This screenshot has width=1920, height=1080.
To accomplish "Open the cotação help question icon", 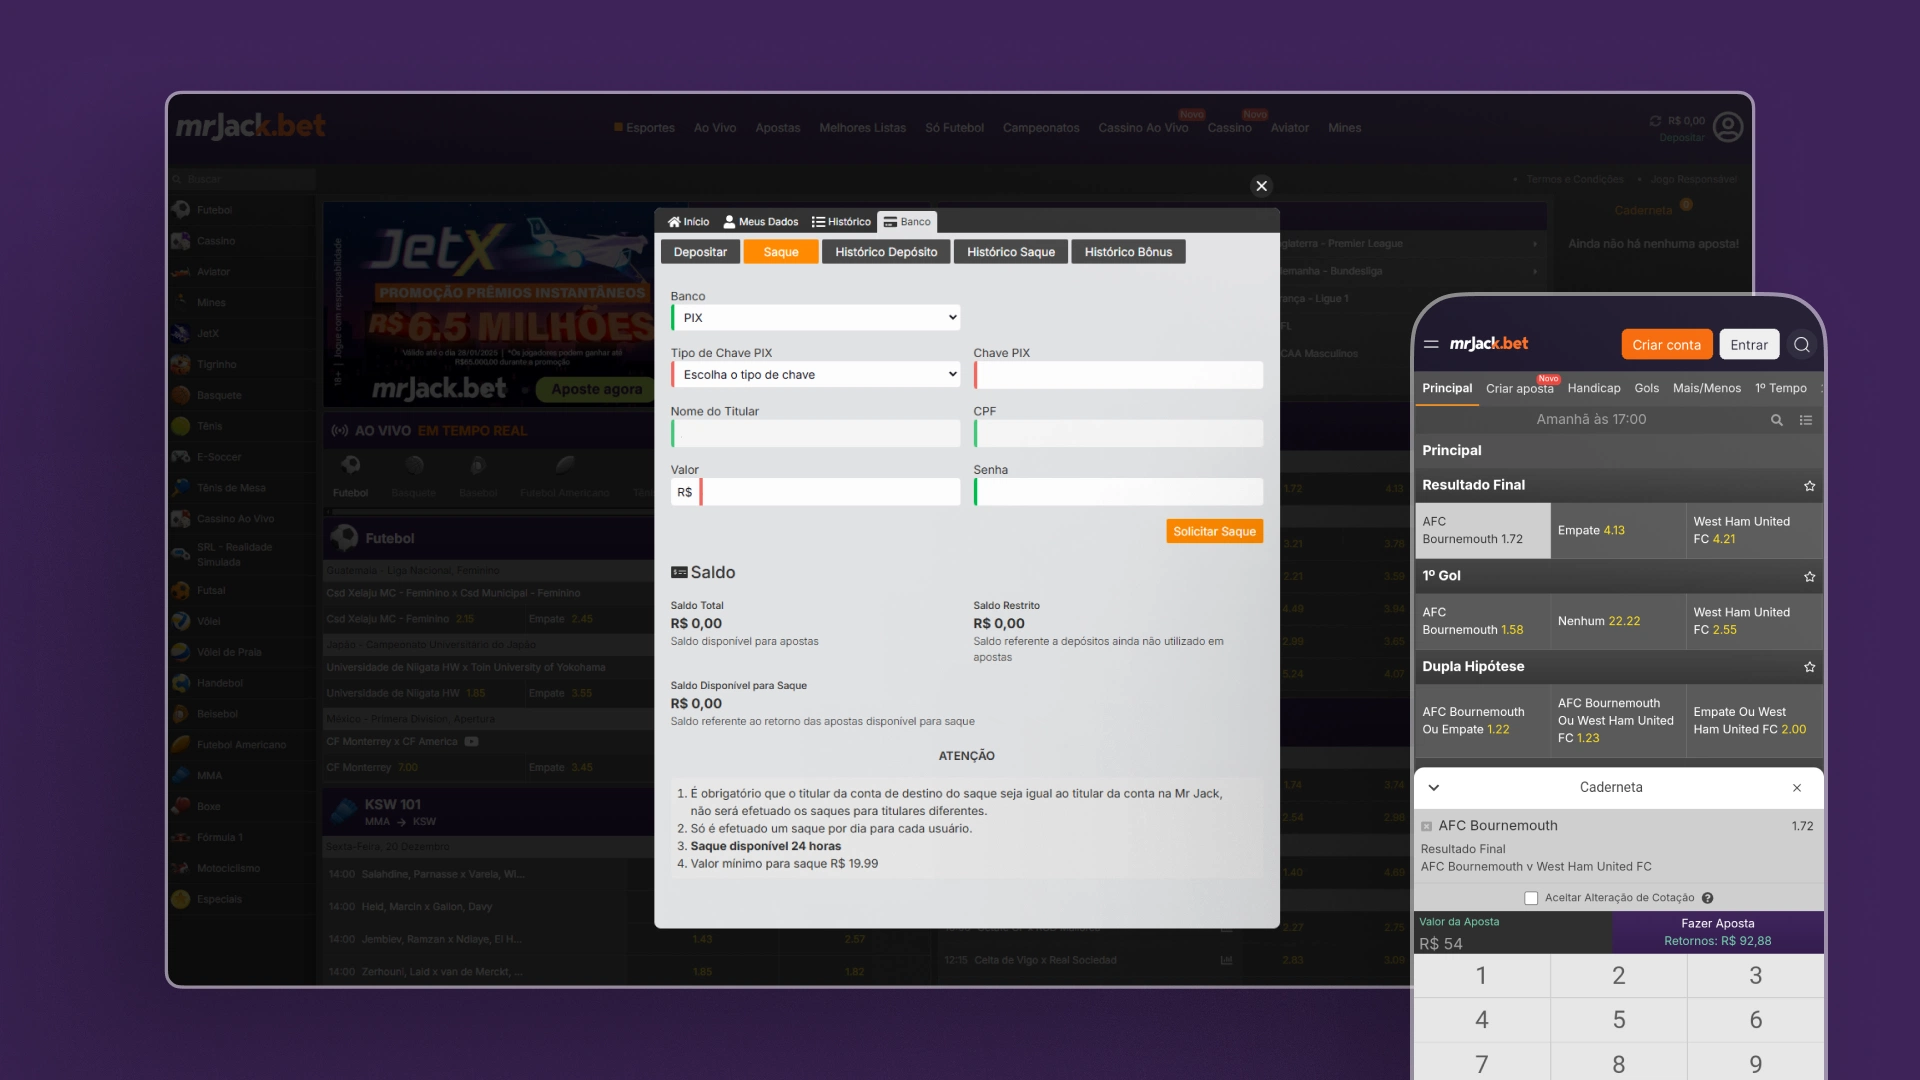I will point(1708,898).
